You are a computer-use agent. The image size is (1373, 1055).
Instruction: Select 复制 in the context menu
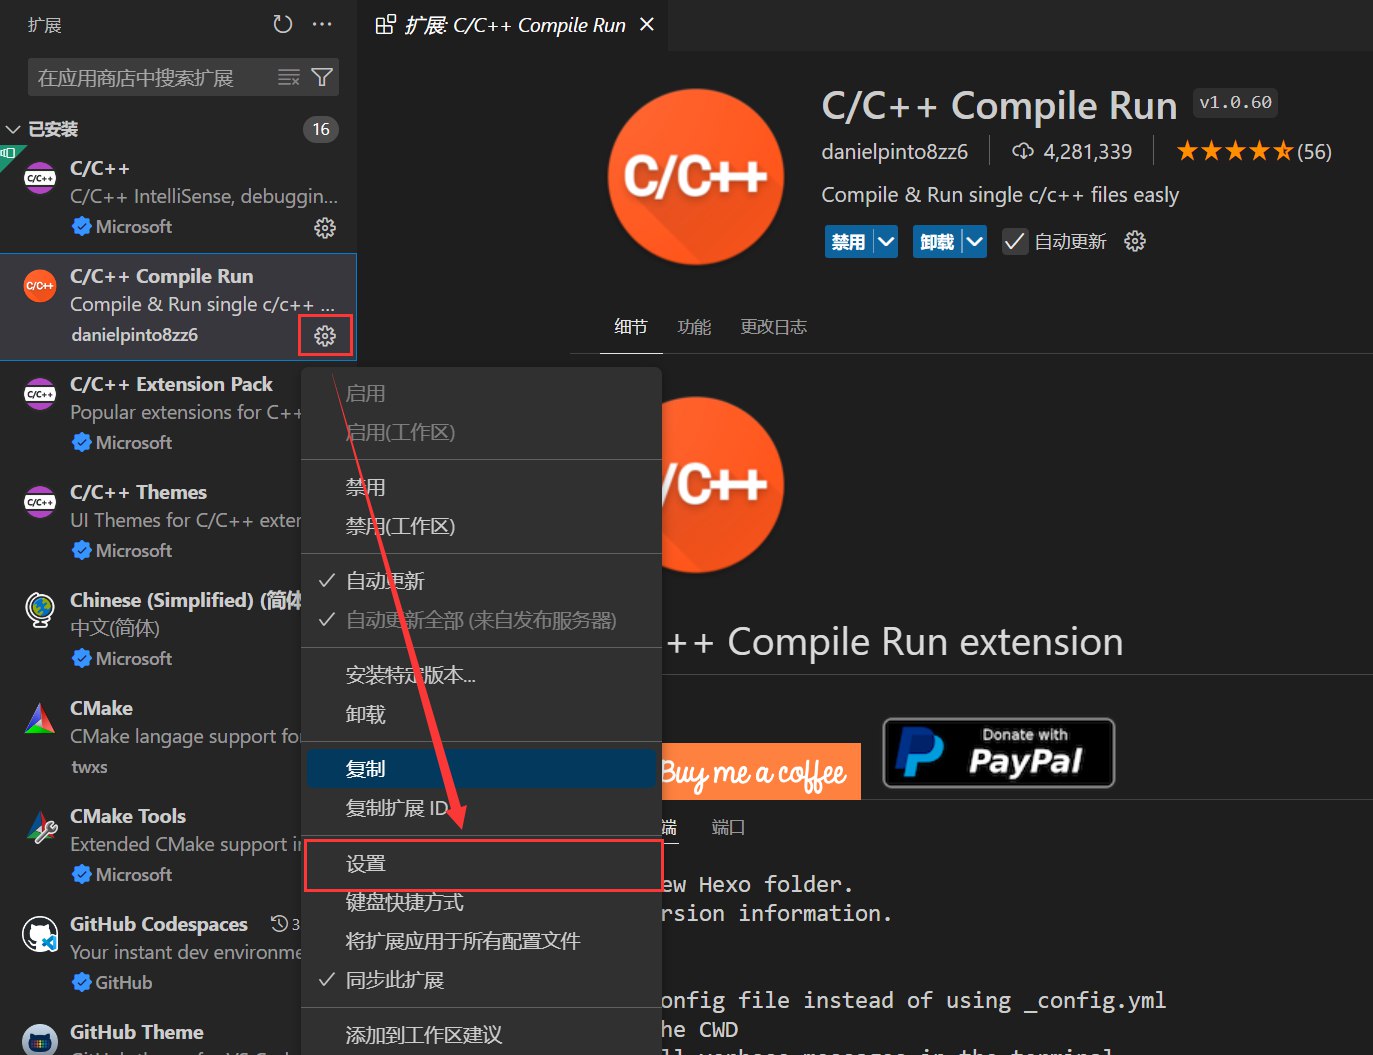pyautogui.click(x=481, y=769)
